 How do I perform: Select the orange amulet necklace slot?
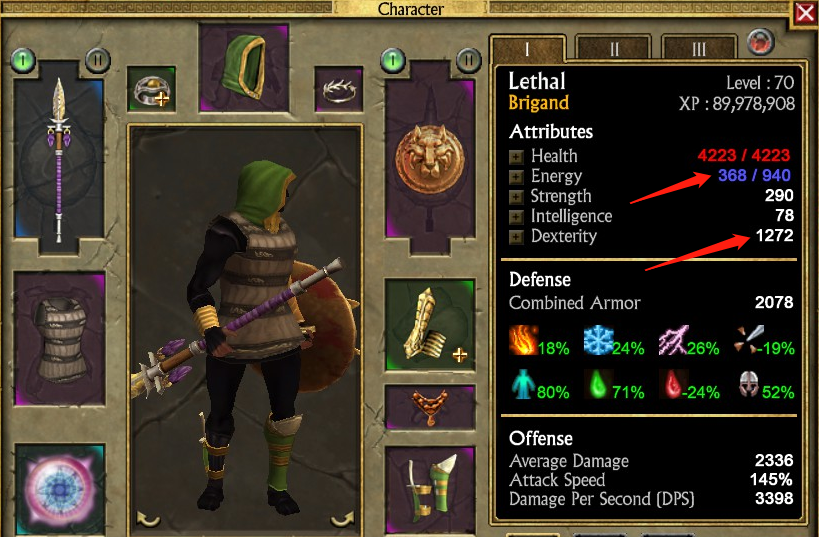tap(430, 407)
